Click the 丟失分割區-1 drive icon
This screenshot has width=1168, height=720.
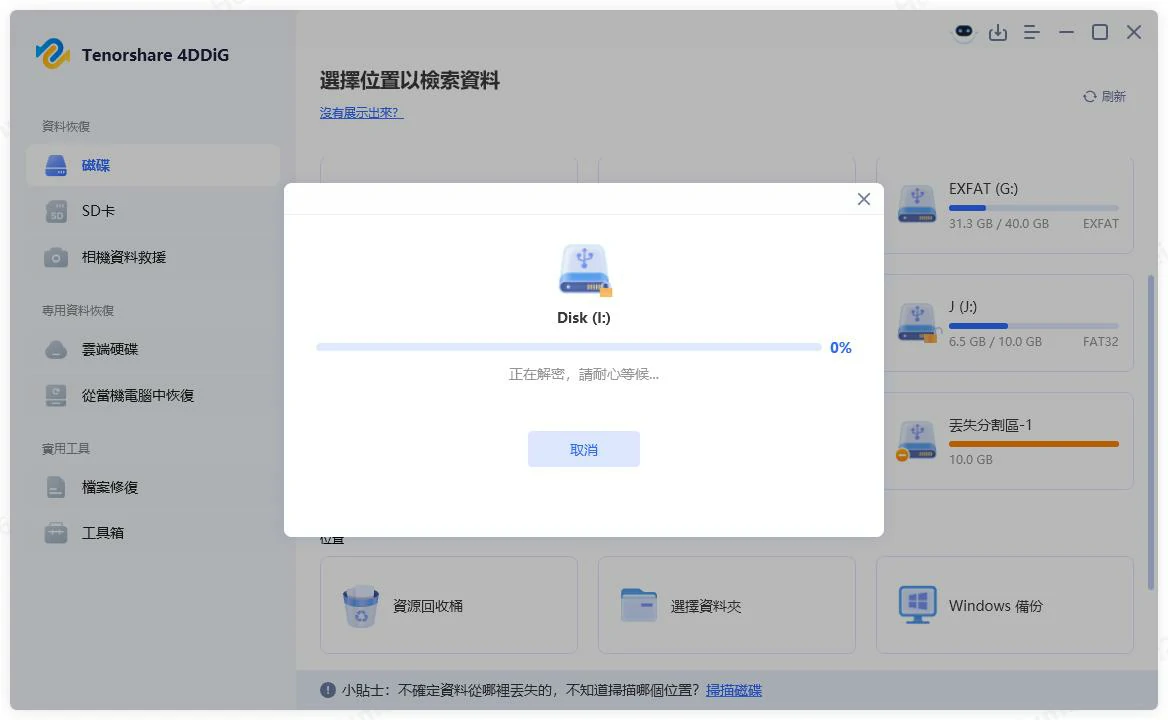pyautogui.click(x=917, y=441)
